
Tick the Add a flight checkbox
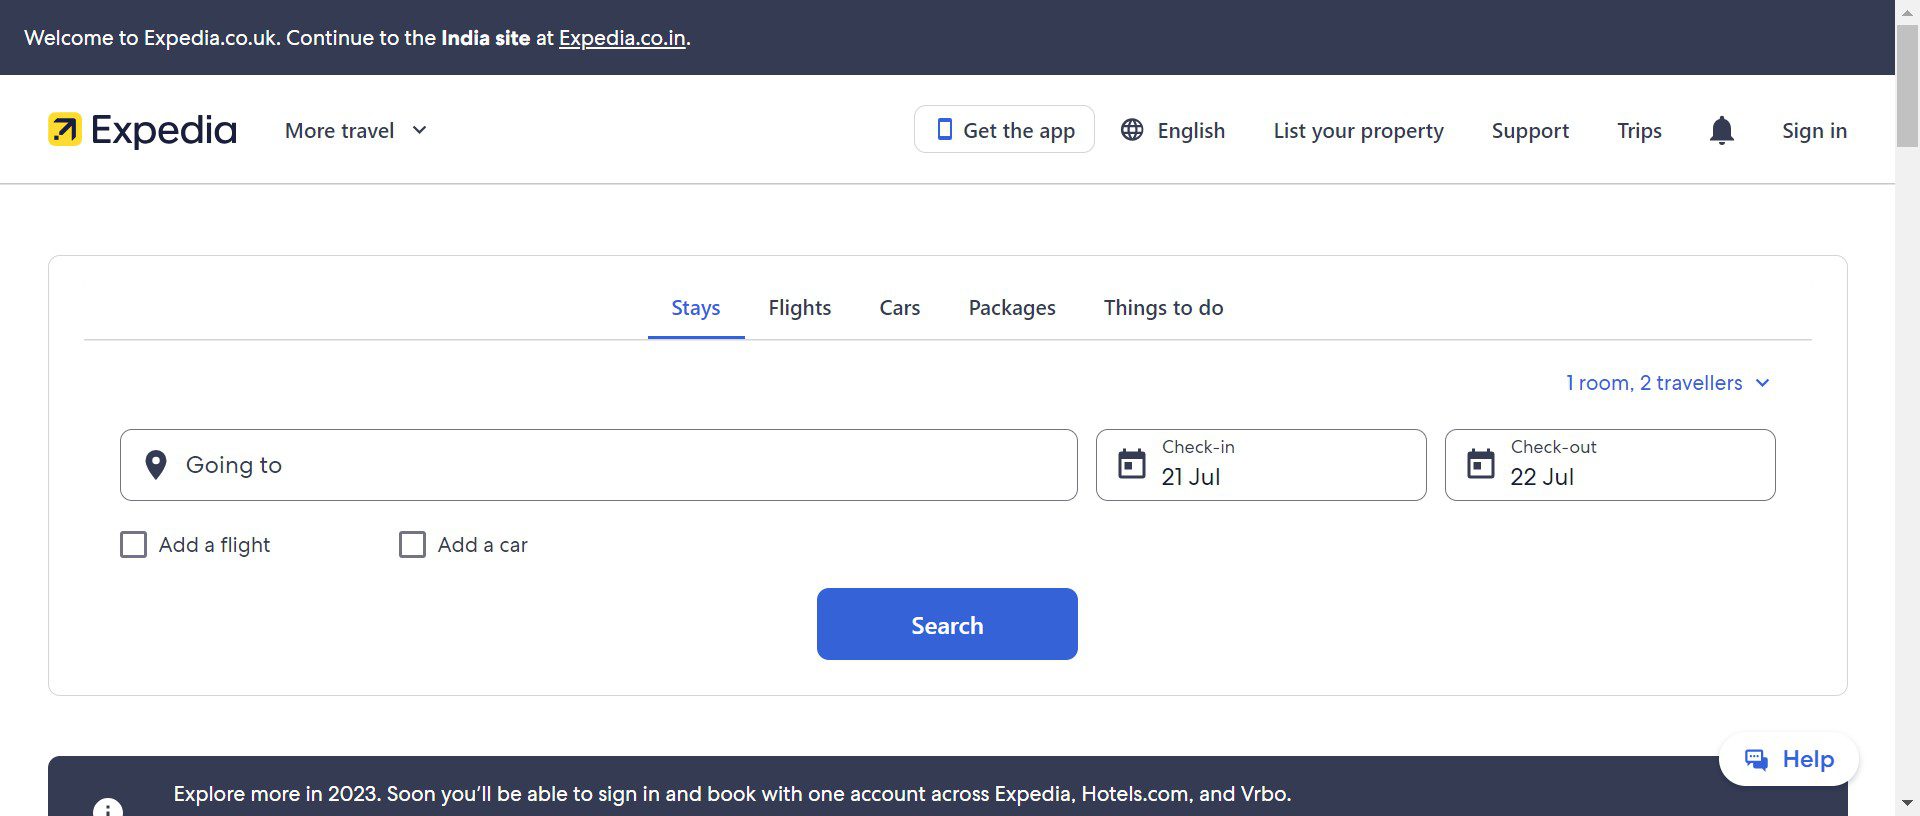(133, 545)
